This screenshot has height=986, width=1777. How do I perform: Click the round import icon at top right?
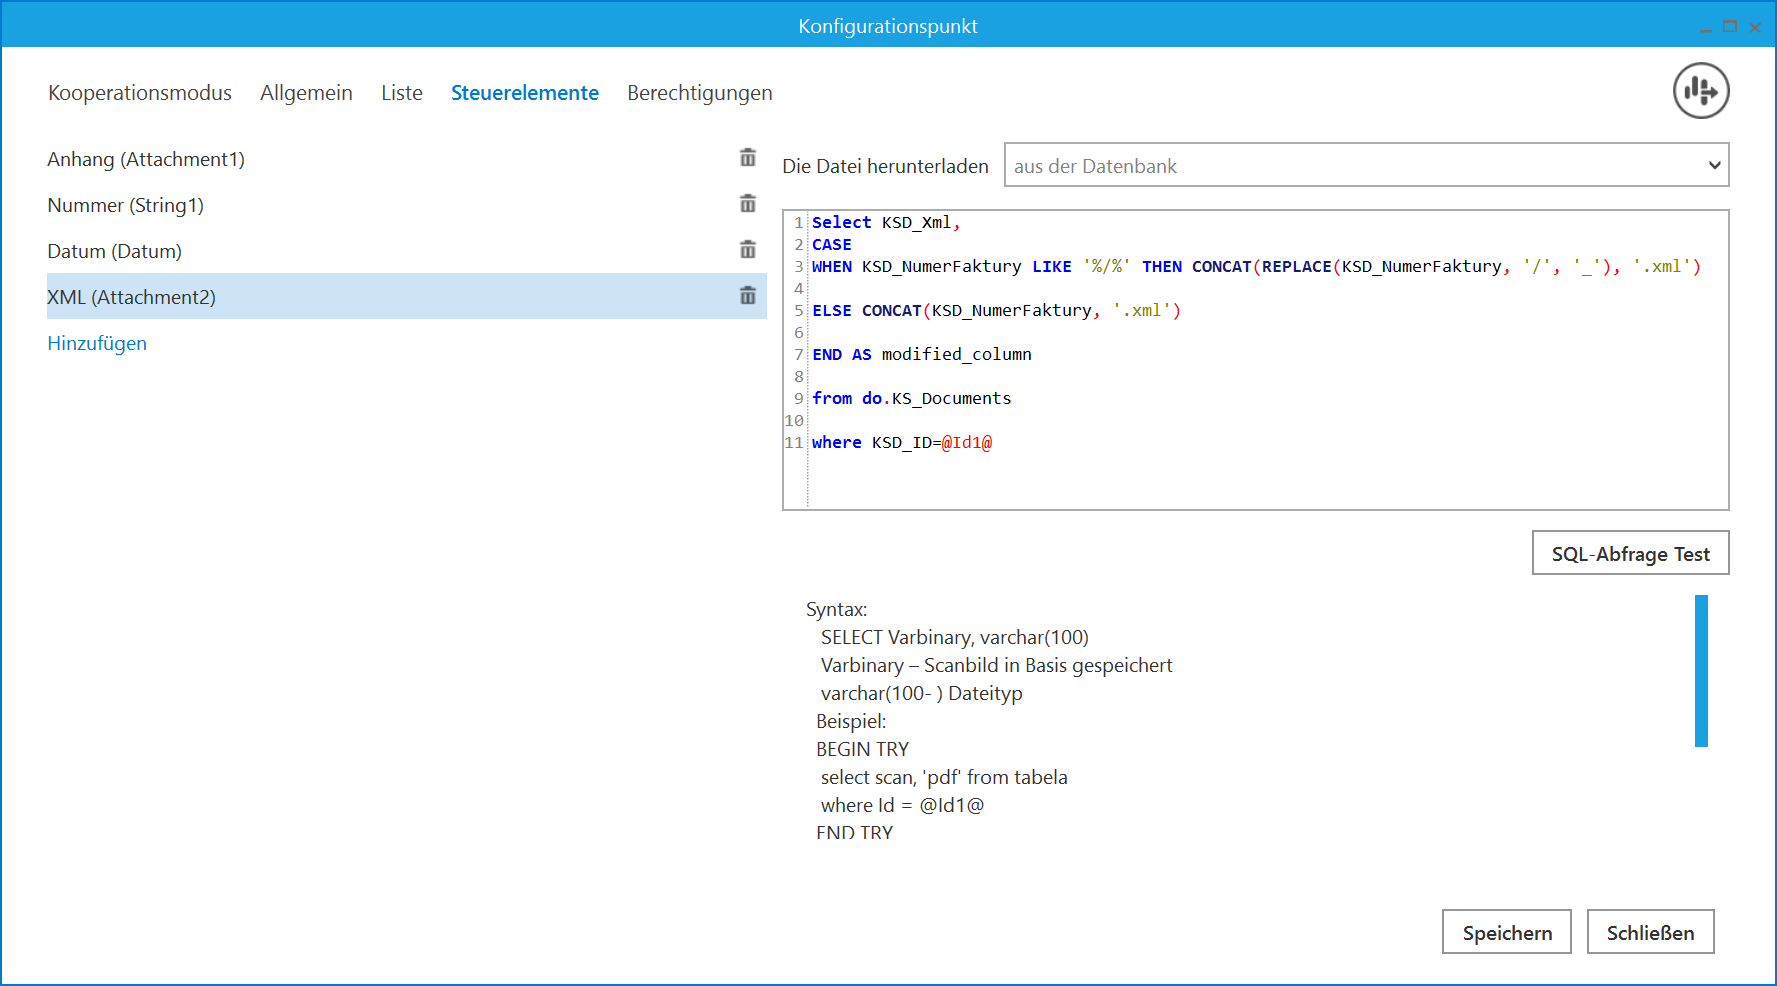[1701, 91]
